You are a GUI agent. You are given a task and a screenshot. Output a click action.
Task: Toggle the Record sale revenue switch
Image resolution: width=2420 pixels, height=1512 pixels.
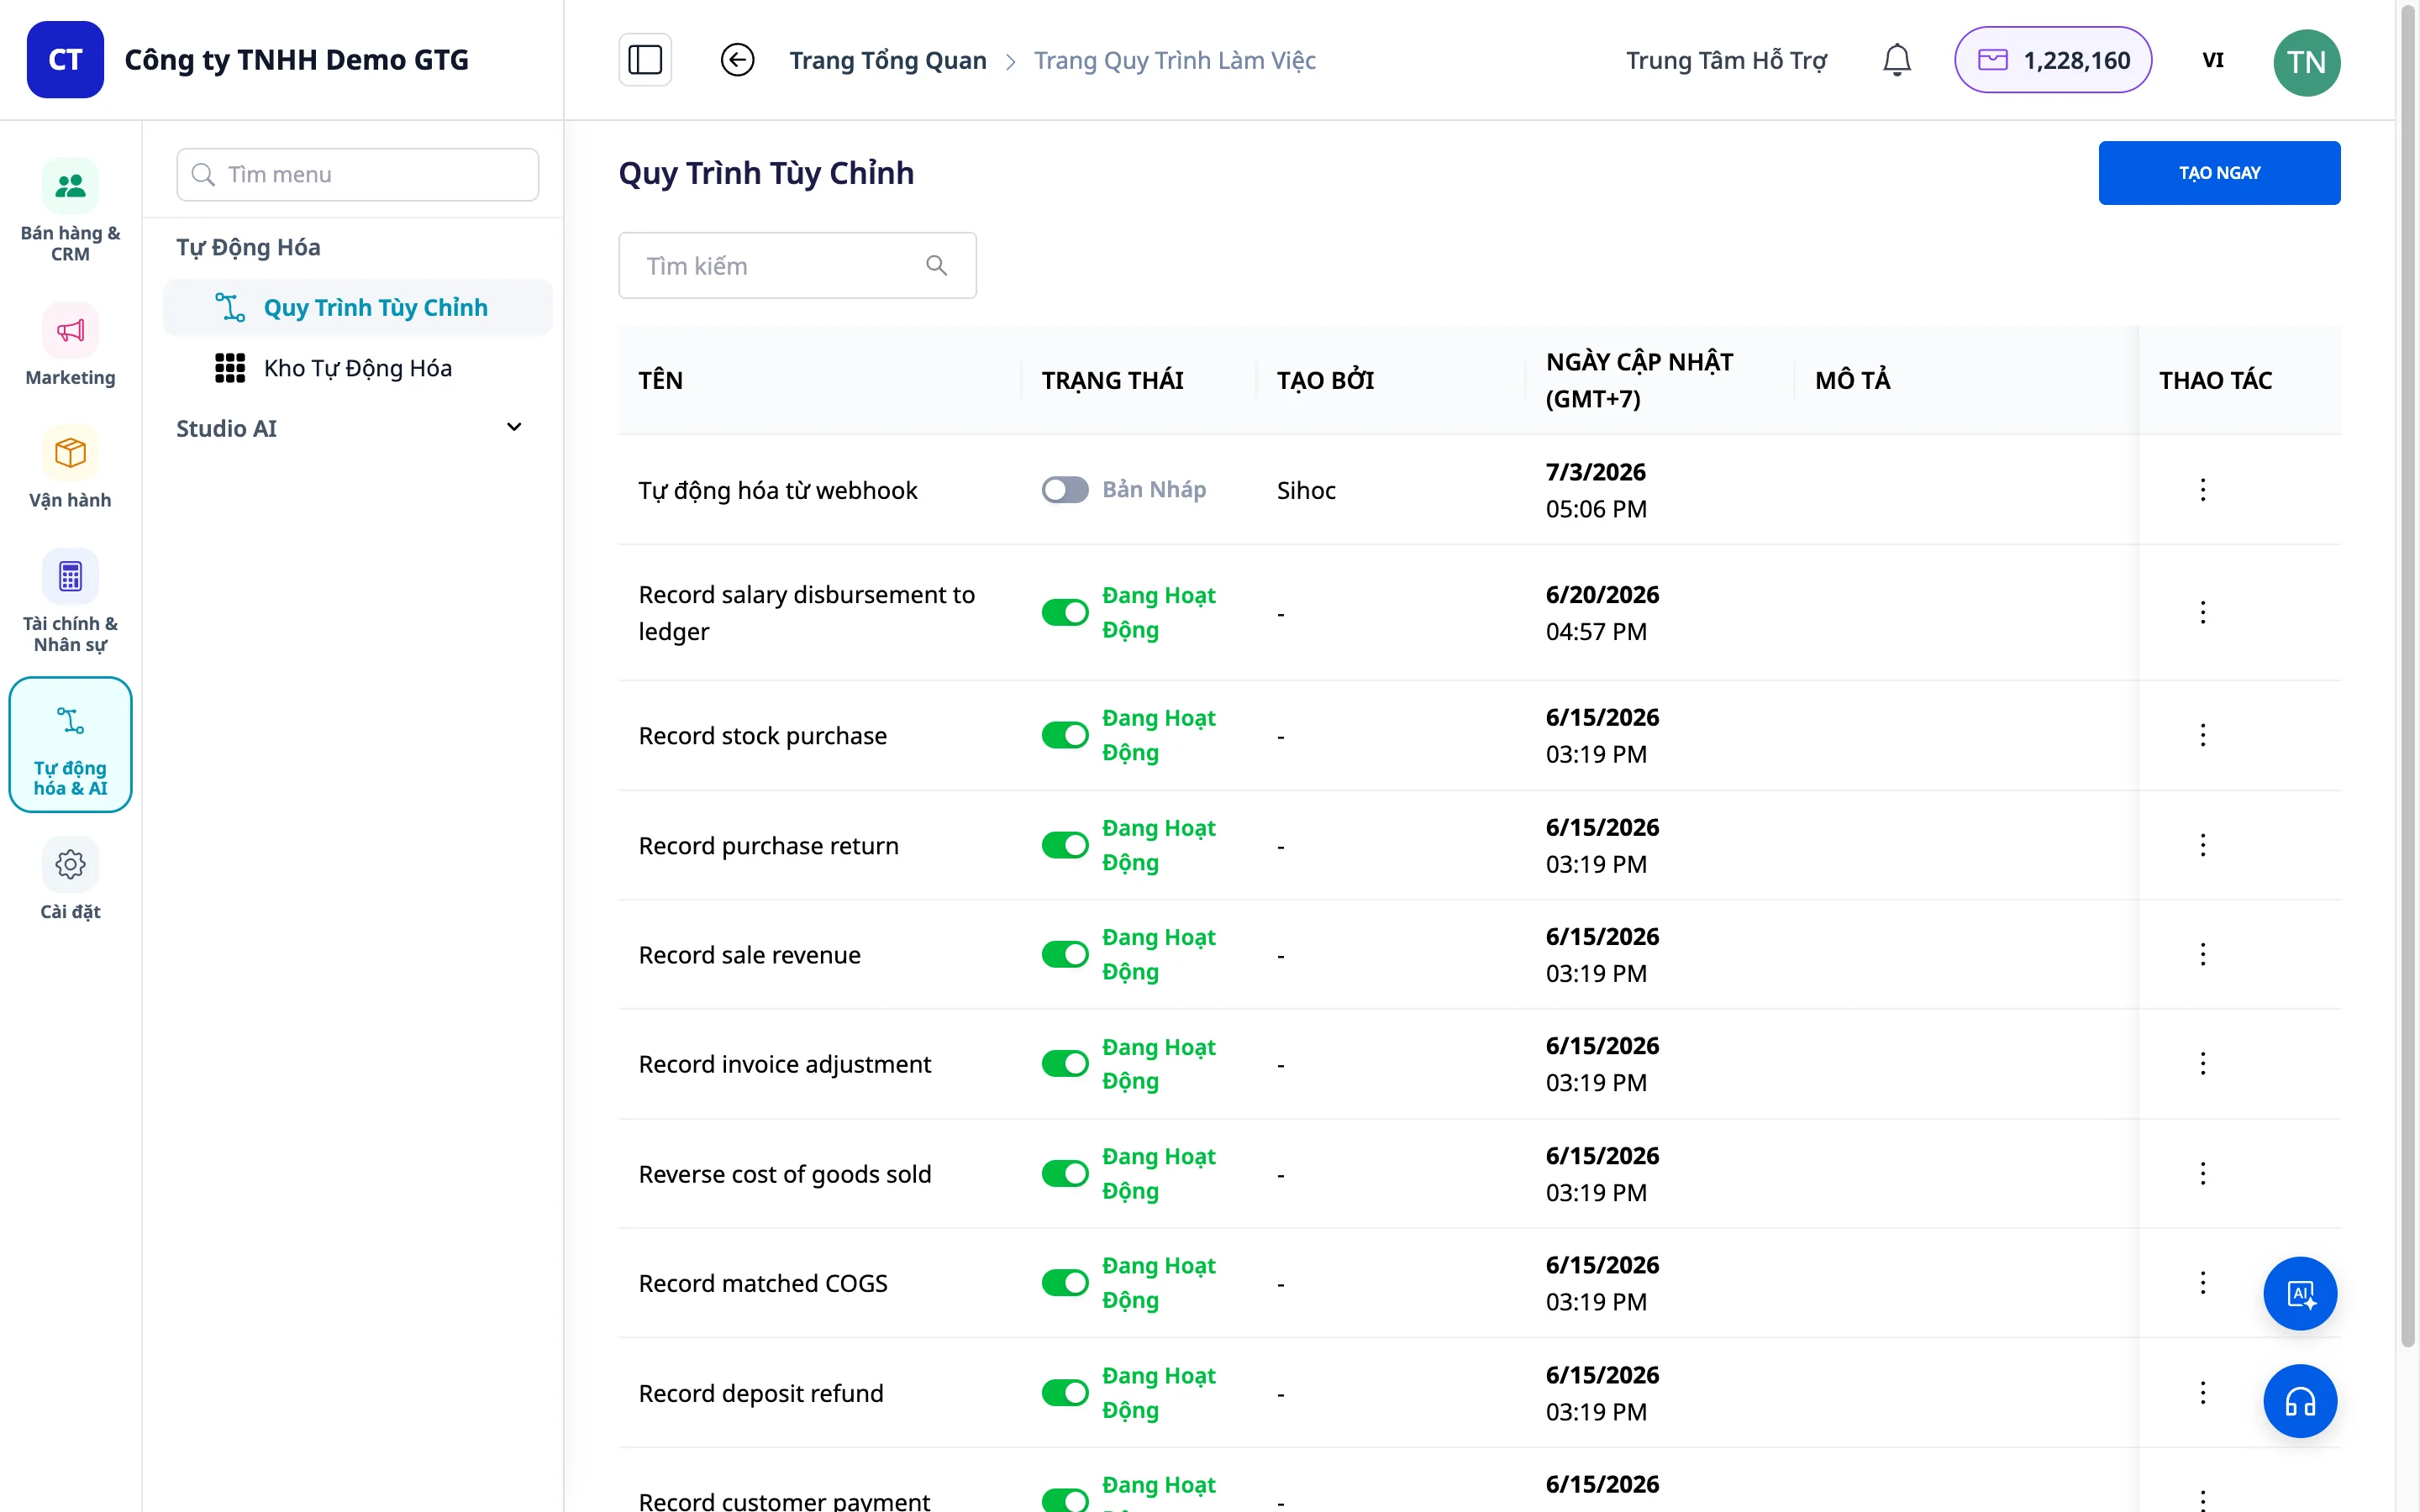point(1065,954)
